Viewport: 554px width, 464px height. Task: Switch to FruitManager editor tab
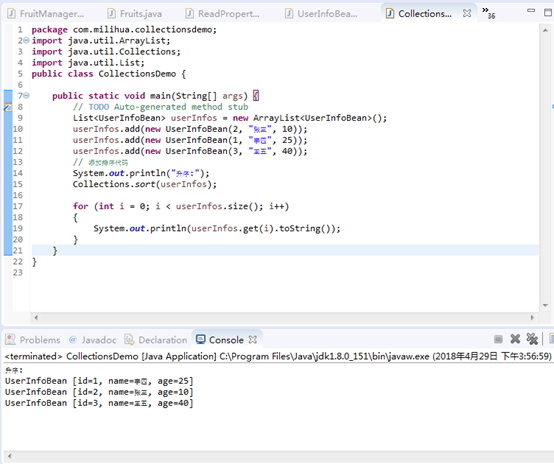tap(46, 14)
